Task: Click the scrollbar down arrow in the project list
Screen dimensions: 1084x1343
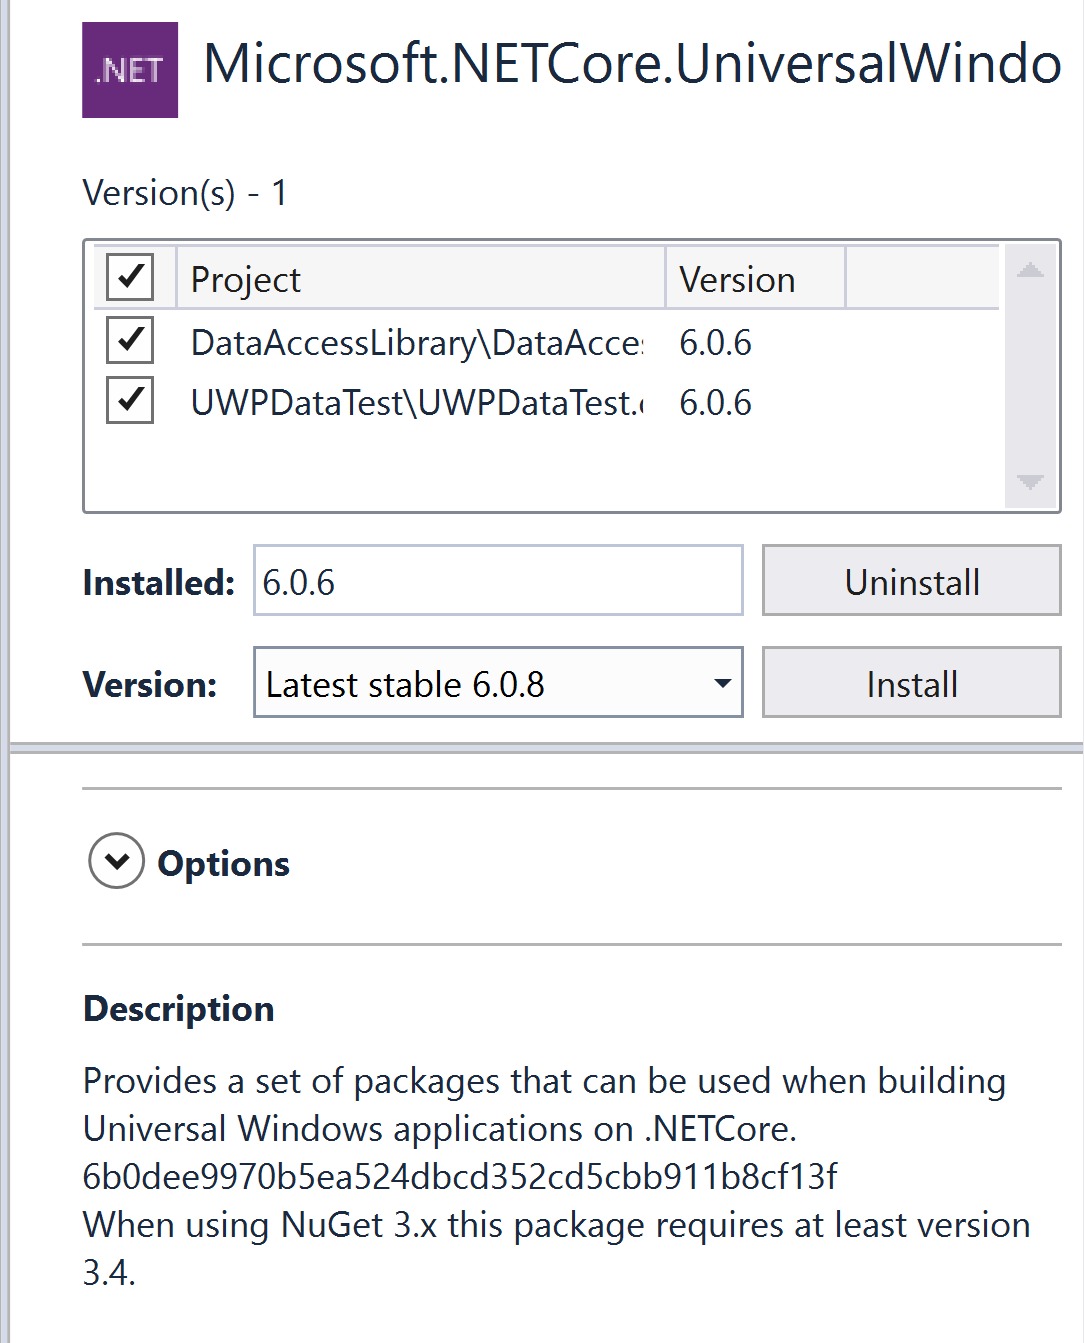Action: click(1028, 482)
